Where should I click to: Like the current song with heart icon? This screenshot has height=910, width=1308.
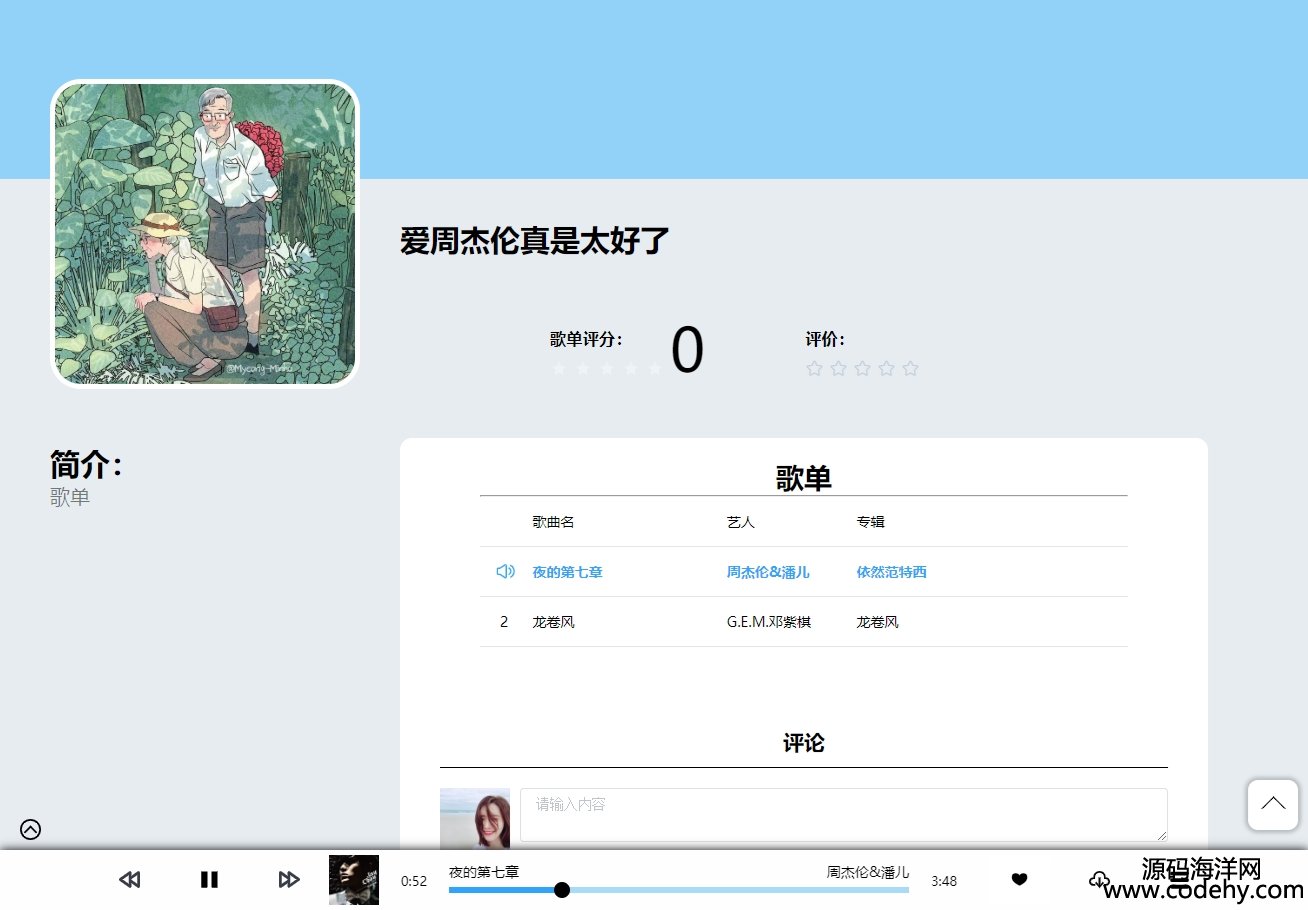[x=1019, y=880]
